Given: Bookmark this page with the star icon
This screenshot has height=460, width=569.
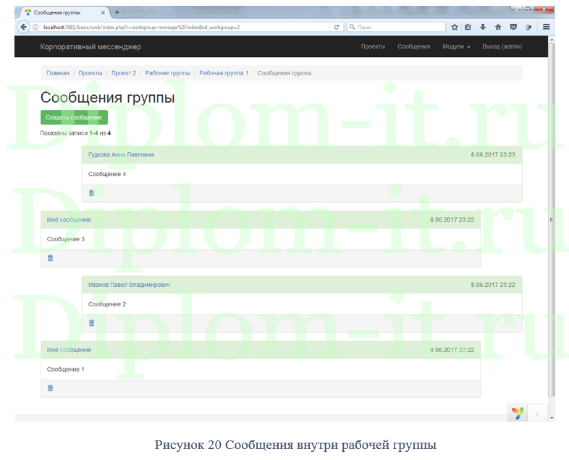Looking at the screenshot, I should tap(454, 27).
